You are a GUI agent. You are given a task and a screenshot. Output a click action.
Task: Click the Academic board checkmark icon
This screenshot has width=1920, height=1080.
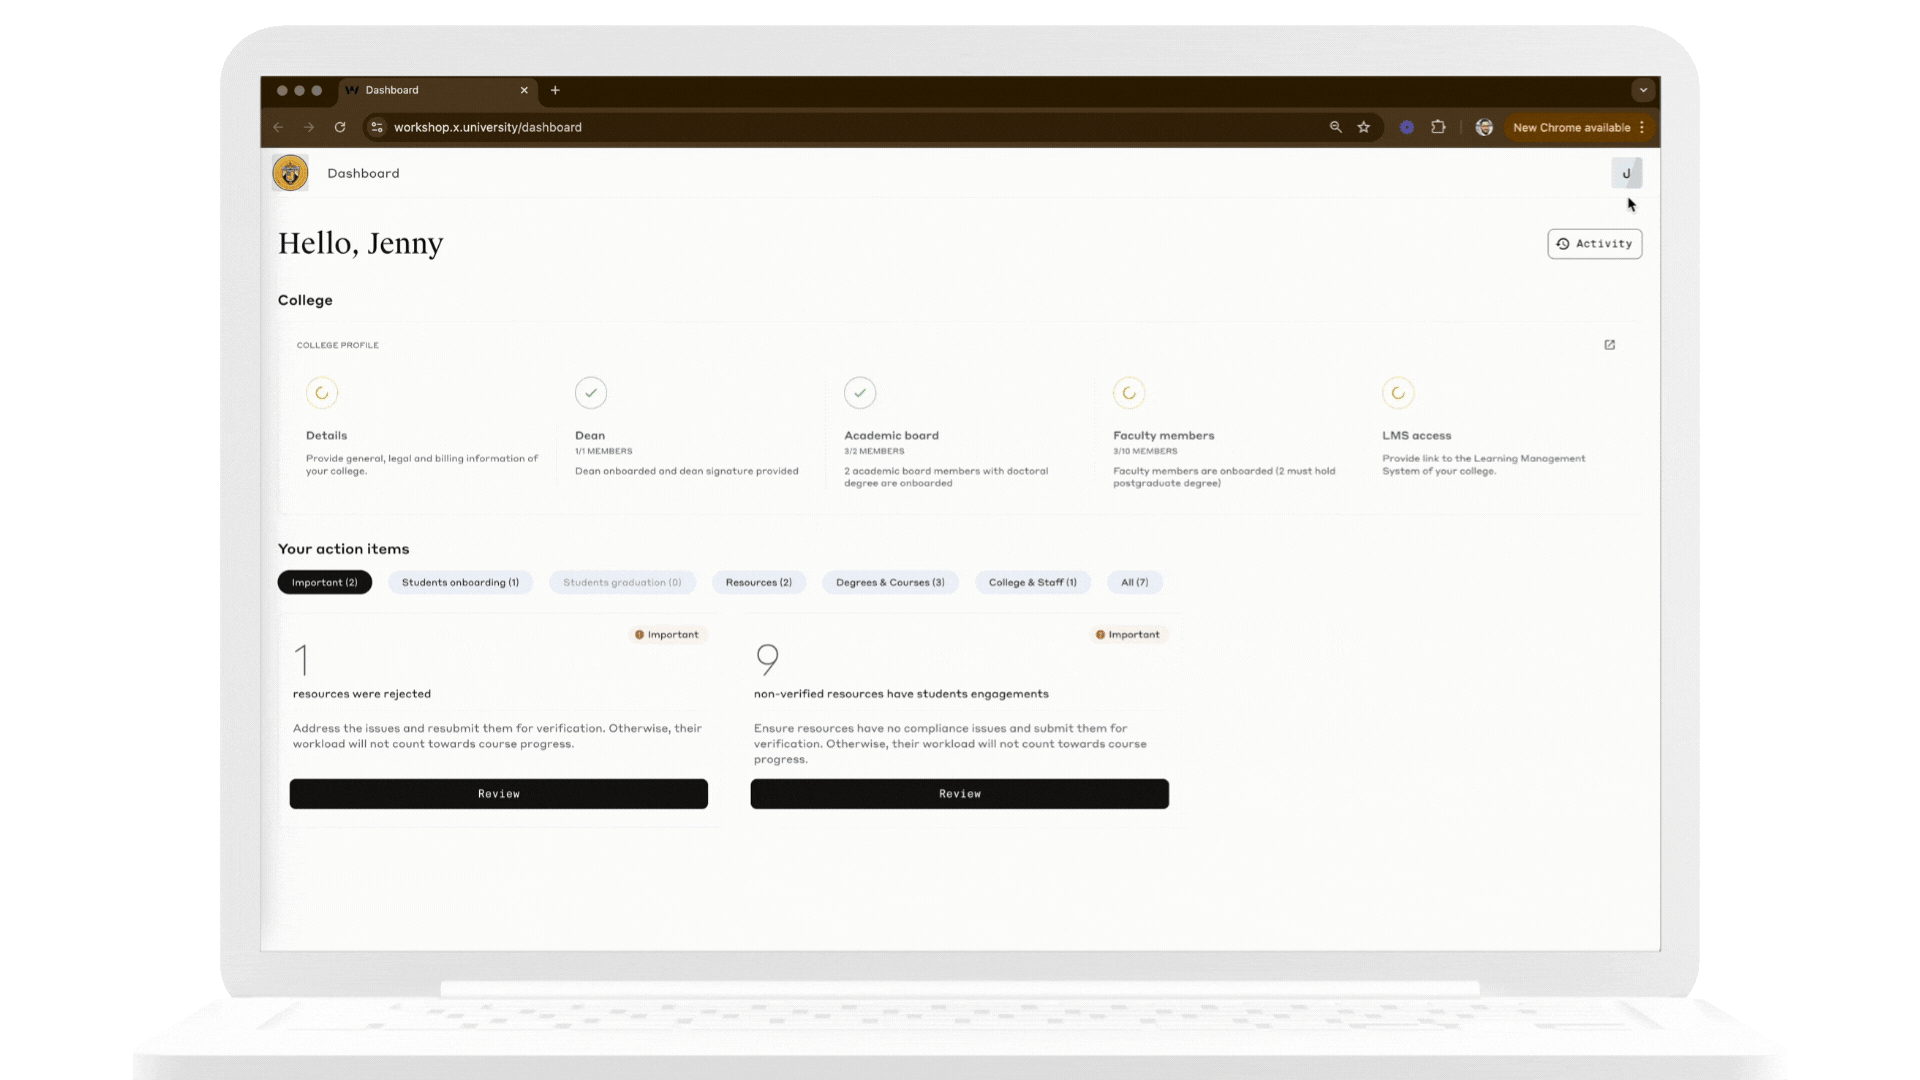(x=860, y=393)
